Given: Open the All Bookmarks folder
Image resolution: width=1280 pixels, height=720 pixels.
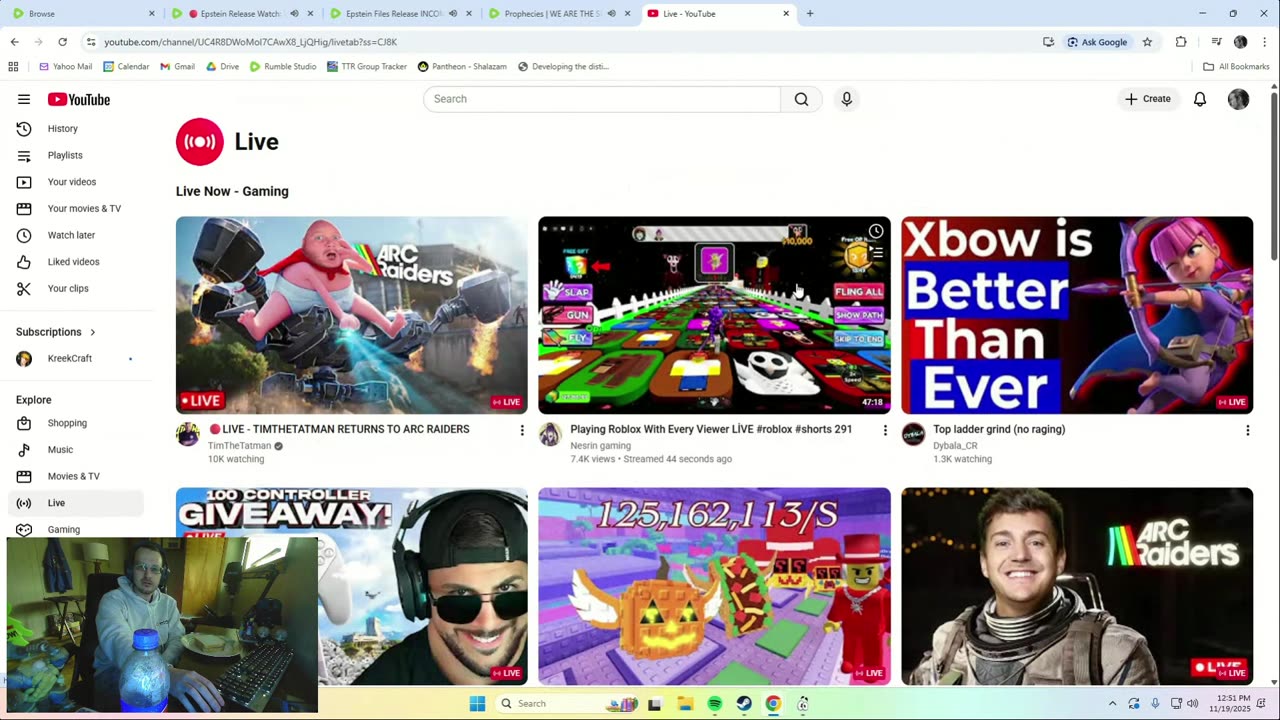Looking at the screenshot, I should coord(1236,67).
